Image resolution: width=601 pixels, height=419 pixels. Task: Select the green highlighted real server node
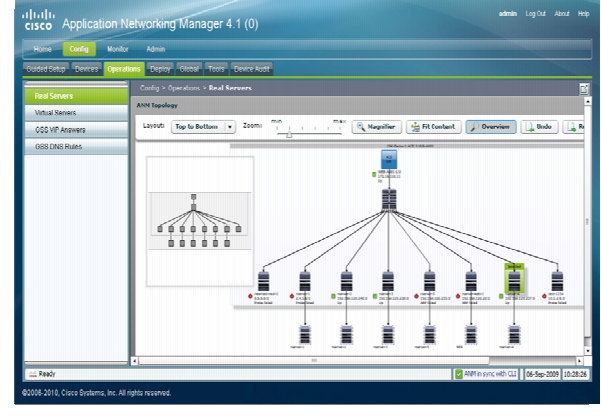[x=514, y=279]
